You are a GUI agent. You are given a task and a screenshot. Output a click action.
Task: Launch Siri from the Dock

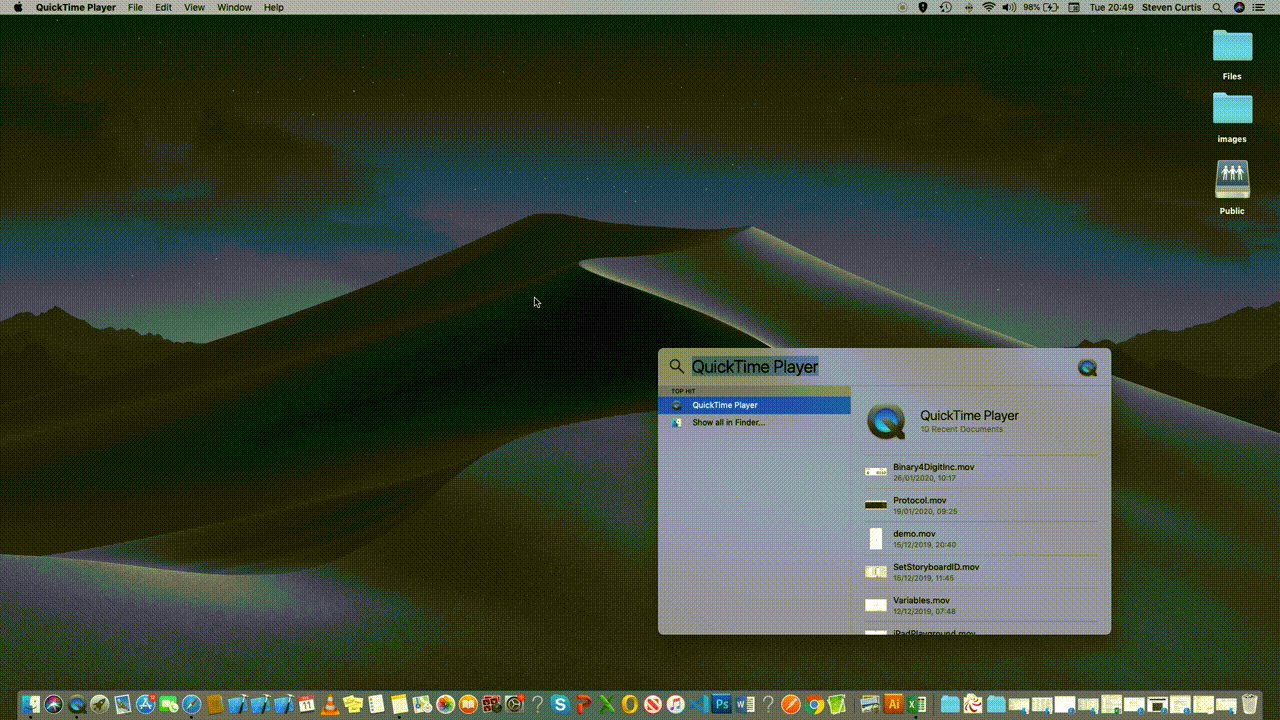click(54, 704)
